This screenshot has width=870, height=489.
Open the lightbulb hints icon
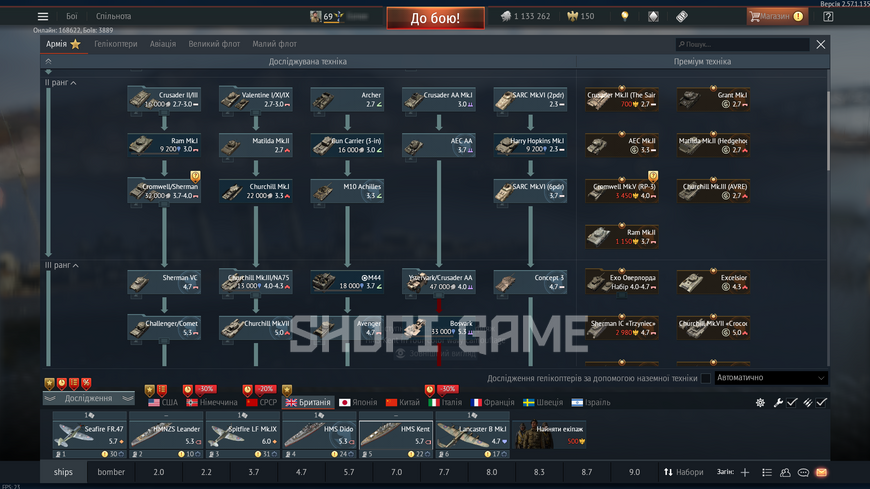pos(625,16)
